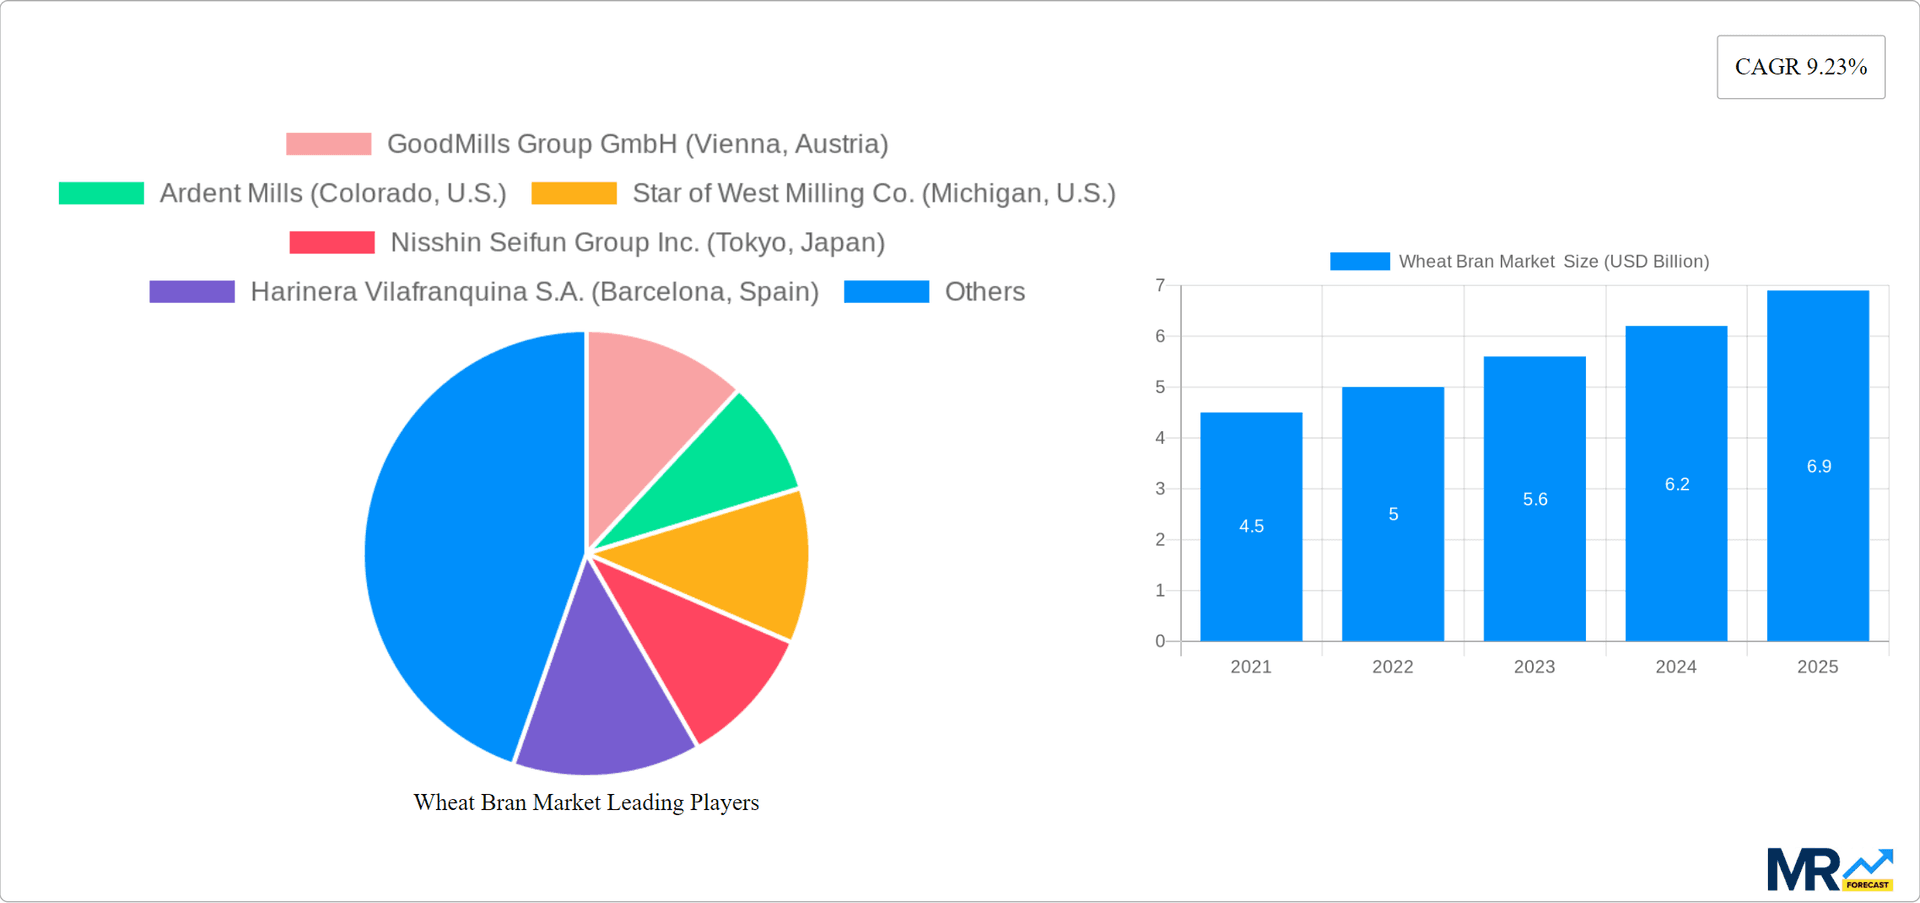Viewport: 1920px width, 903px height.
Task: Click the 6.9 bar for 2025
Action: point(1818,465)
